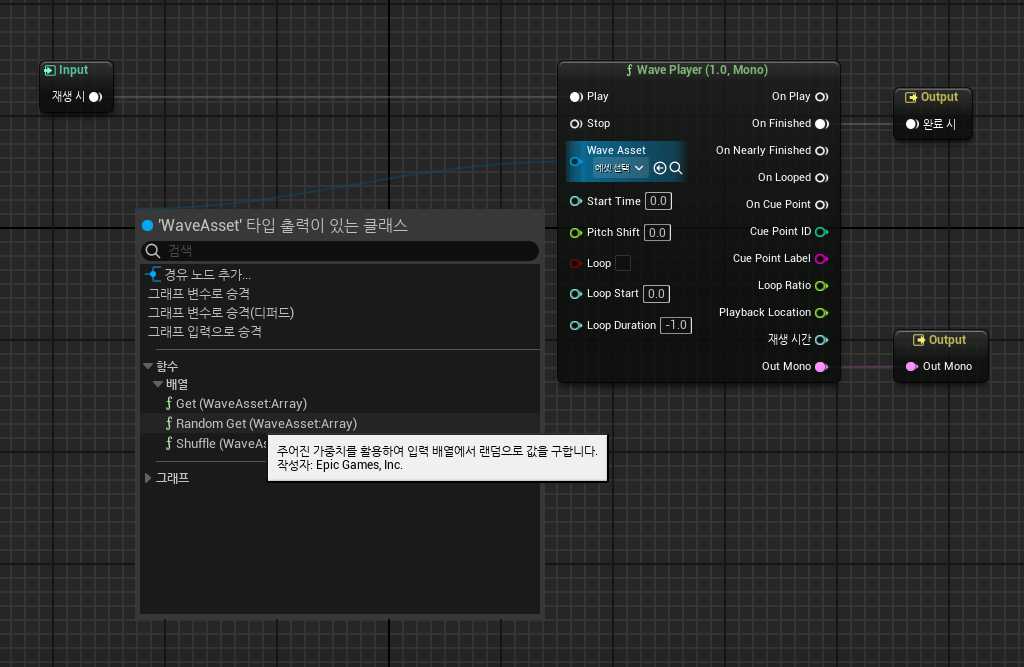The width and height of the screenshot is (1024, 667).
Task: Choose 경유 노드 추가... entry
Action: 340,274
